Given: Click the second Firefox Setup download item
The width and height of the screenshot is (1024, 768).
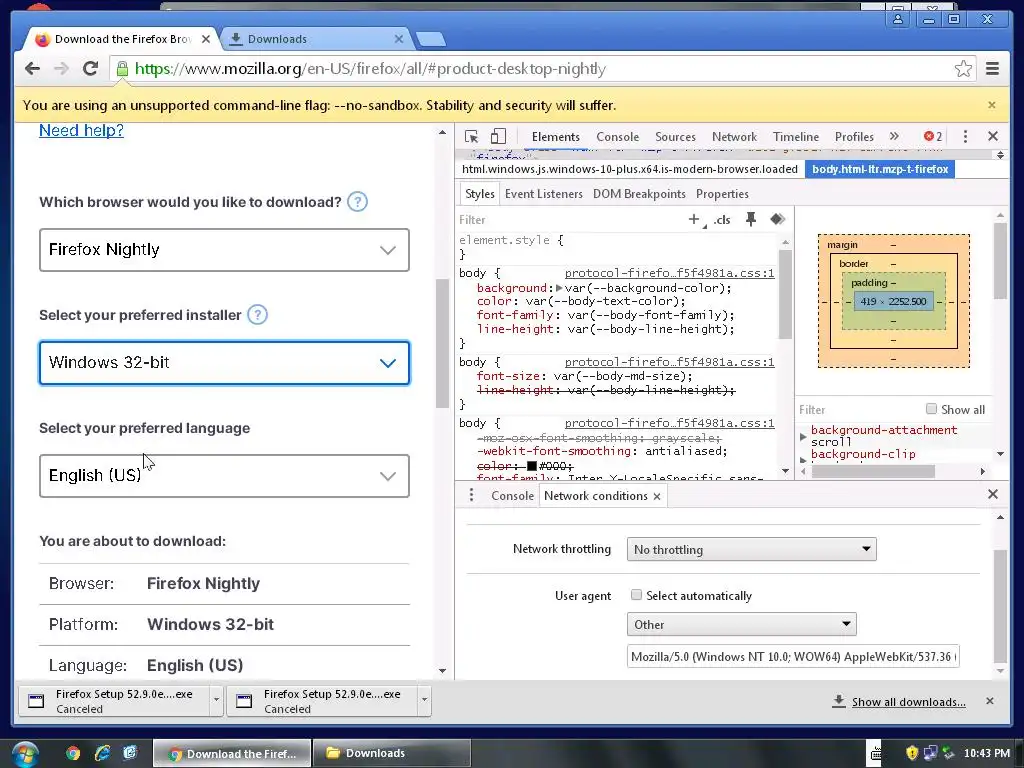Looking at the screenshot, I should click(322, 701).
